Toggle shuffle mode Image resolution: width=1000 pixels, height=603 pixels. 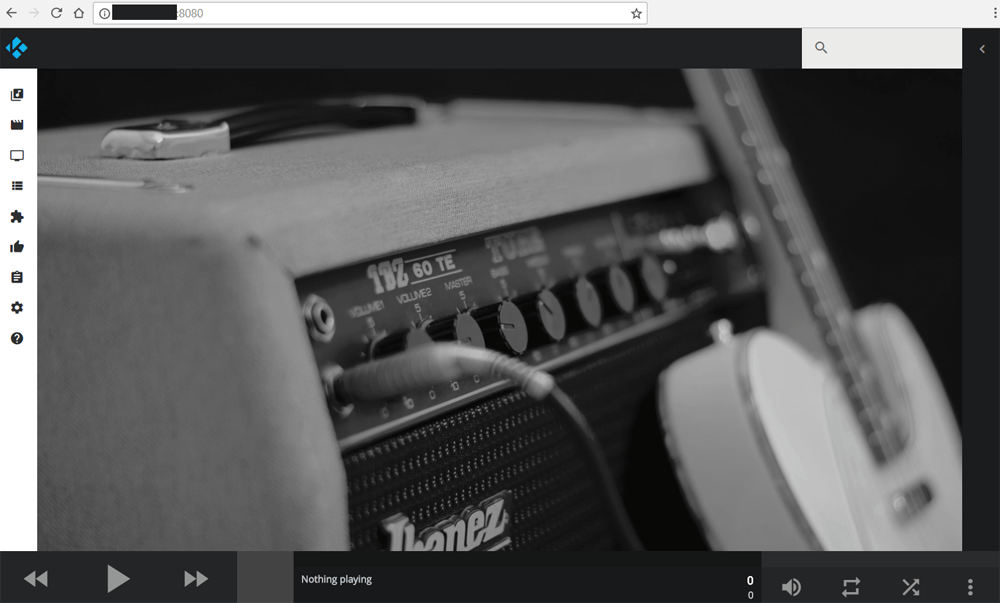(x=911, y=586)
